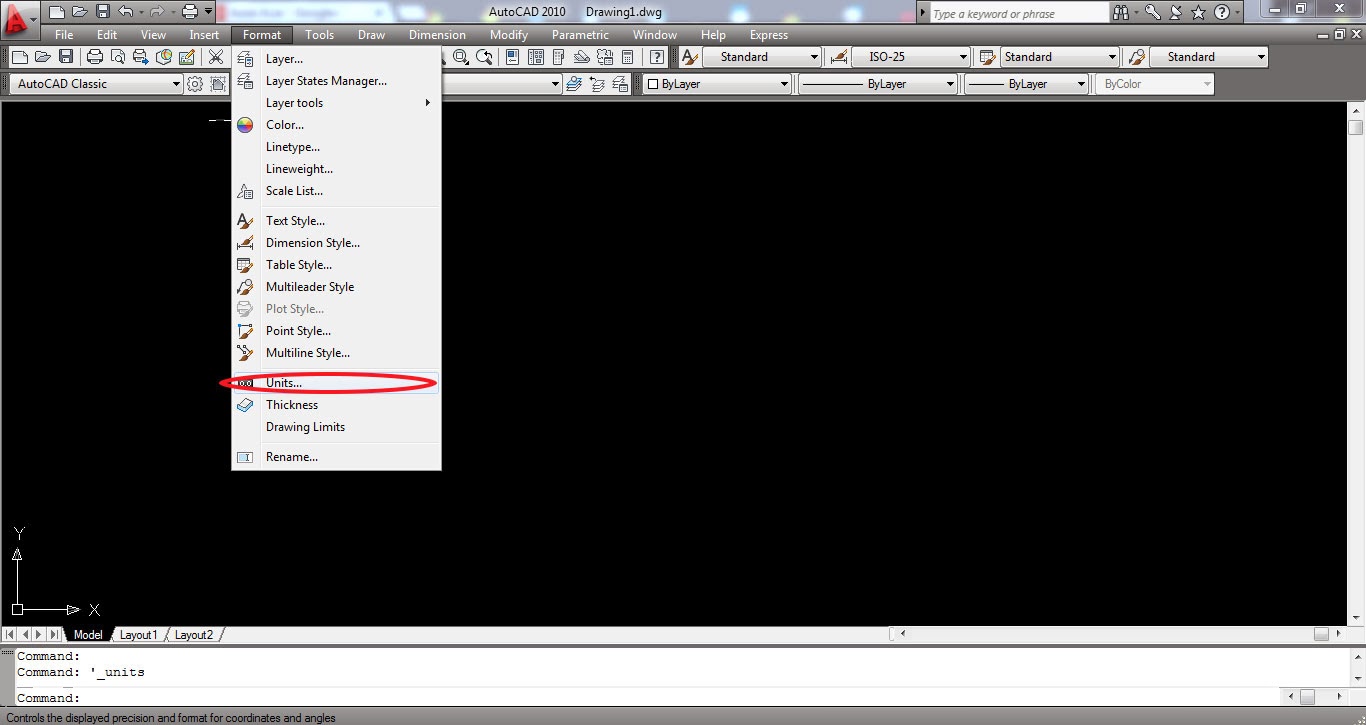Open the text style Standard dropdown
Viewport: 1366px width, 725px height.
click(x=762, y=57)
